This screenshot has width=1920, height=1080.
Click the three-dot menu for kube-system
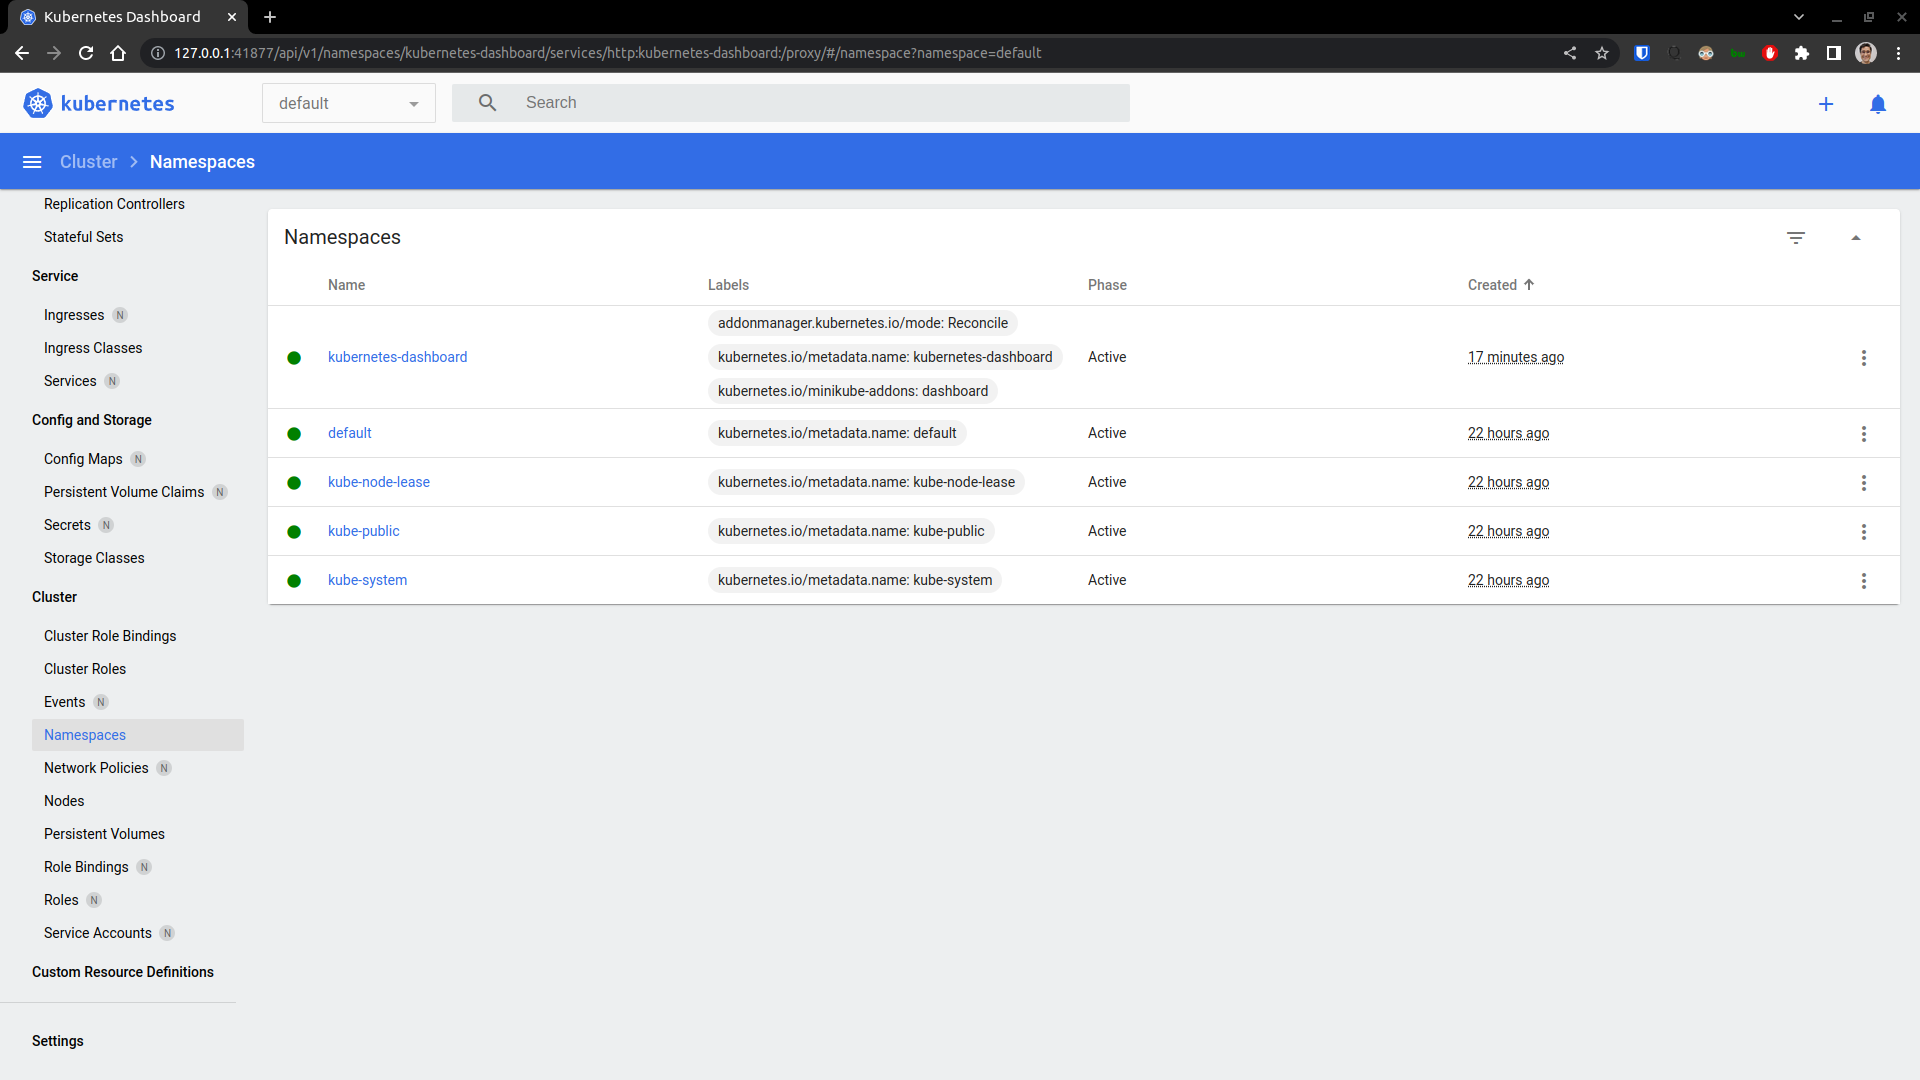(x=1863, y=580)
